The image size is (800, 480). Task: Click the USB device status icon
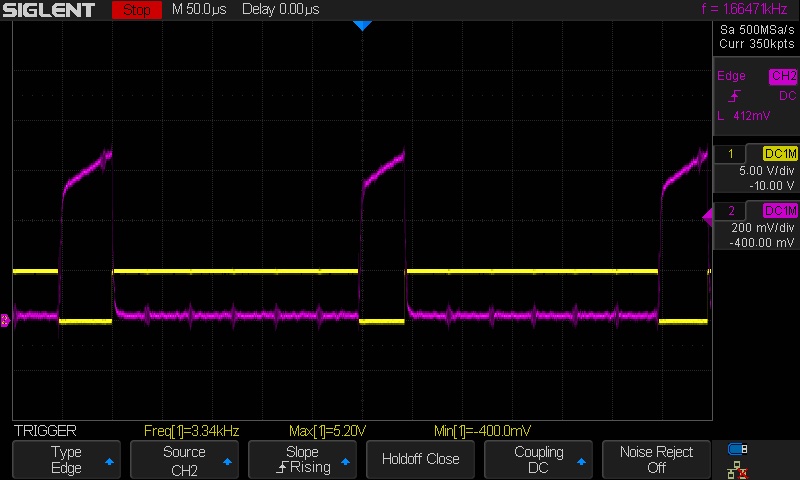click(737, 449)
